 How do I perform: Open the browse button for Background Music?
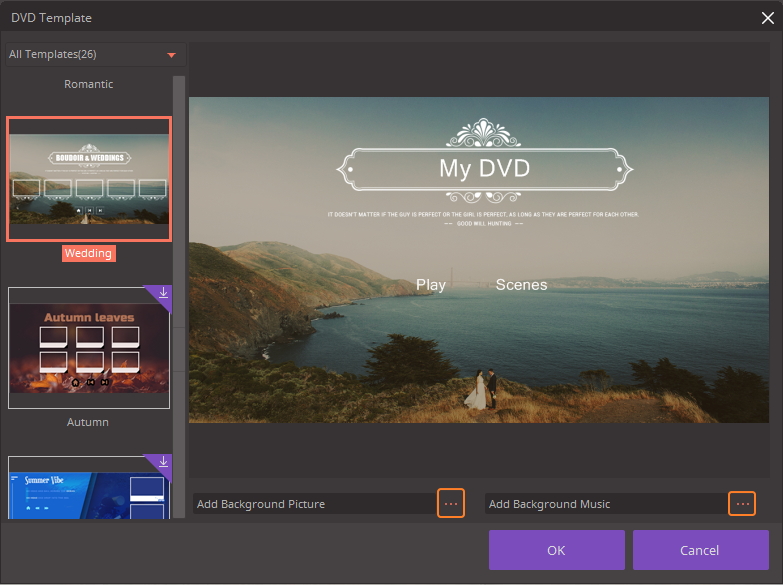(x=742, y=503)
